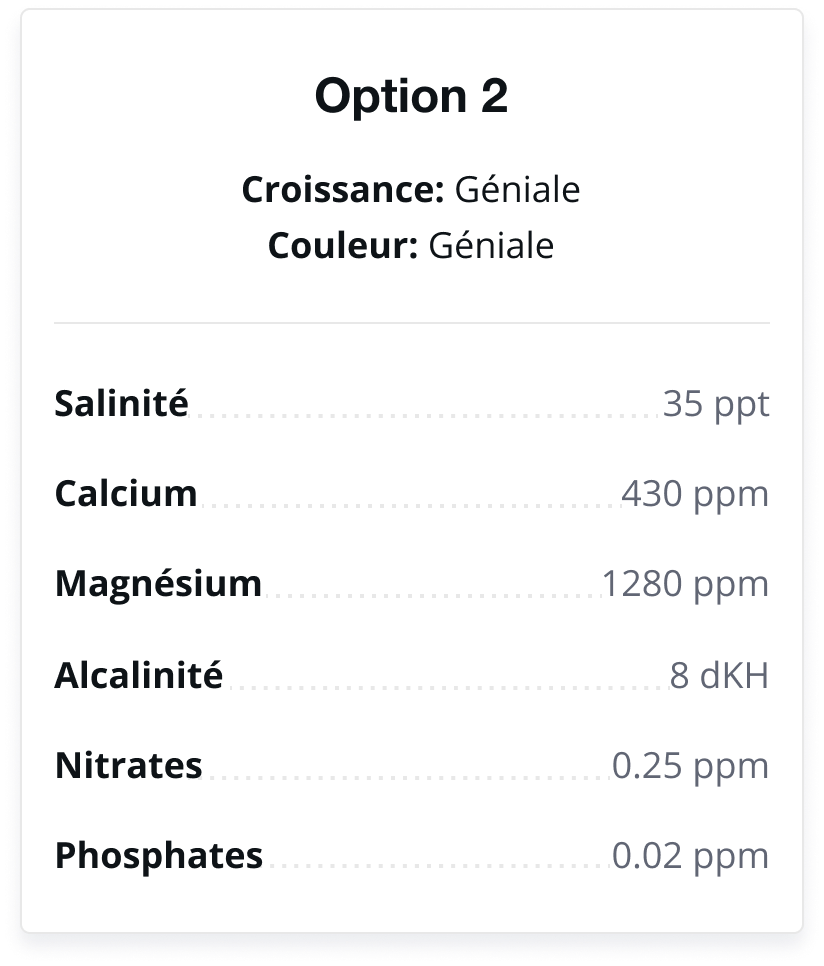Select the 1280 ppm magnesium value

685,585
